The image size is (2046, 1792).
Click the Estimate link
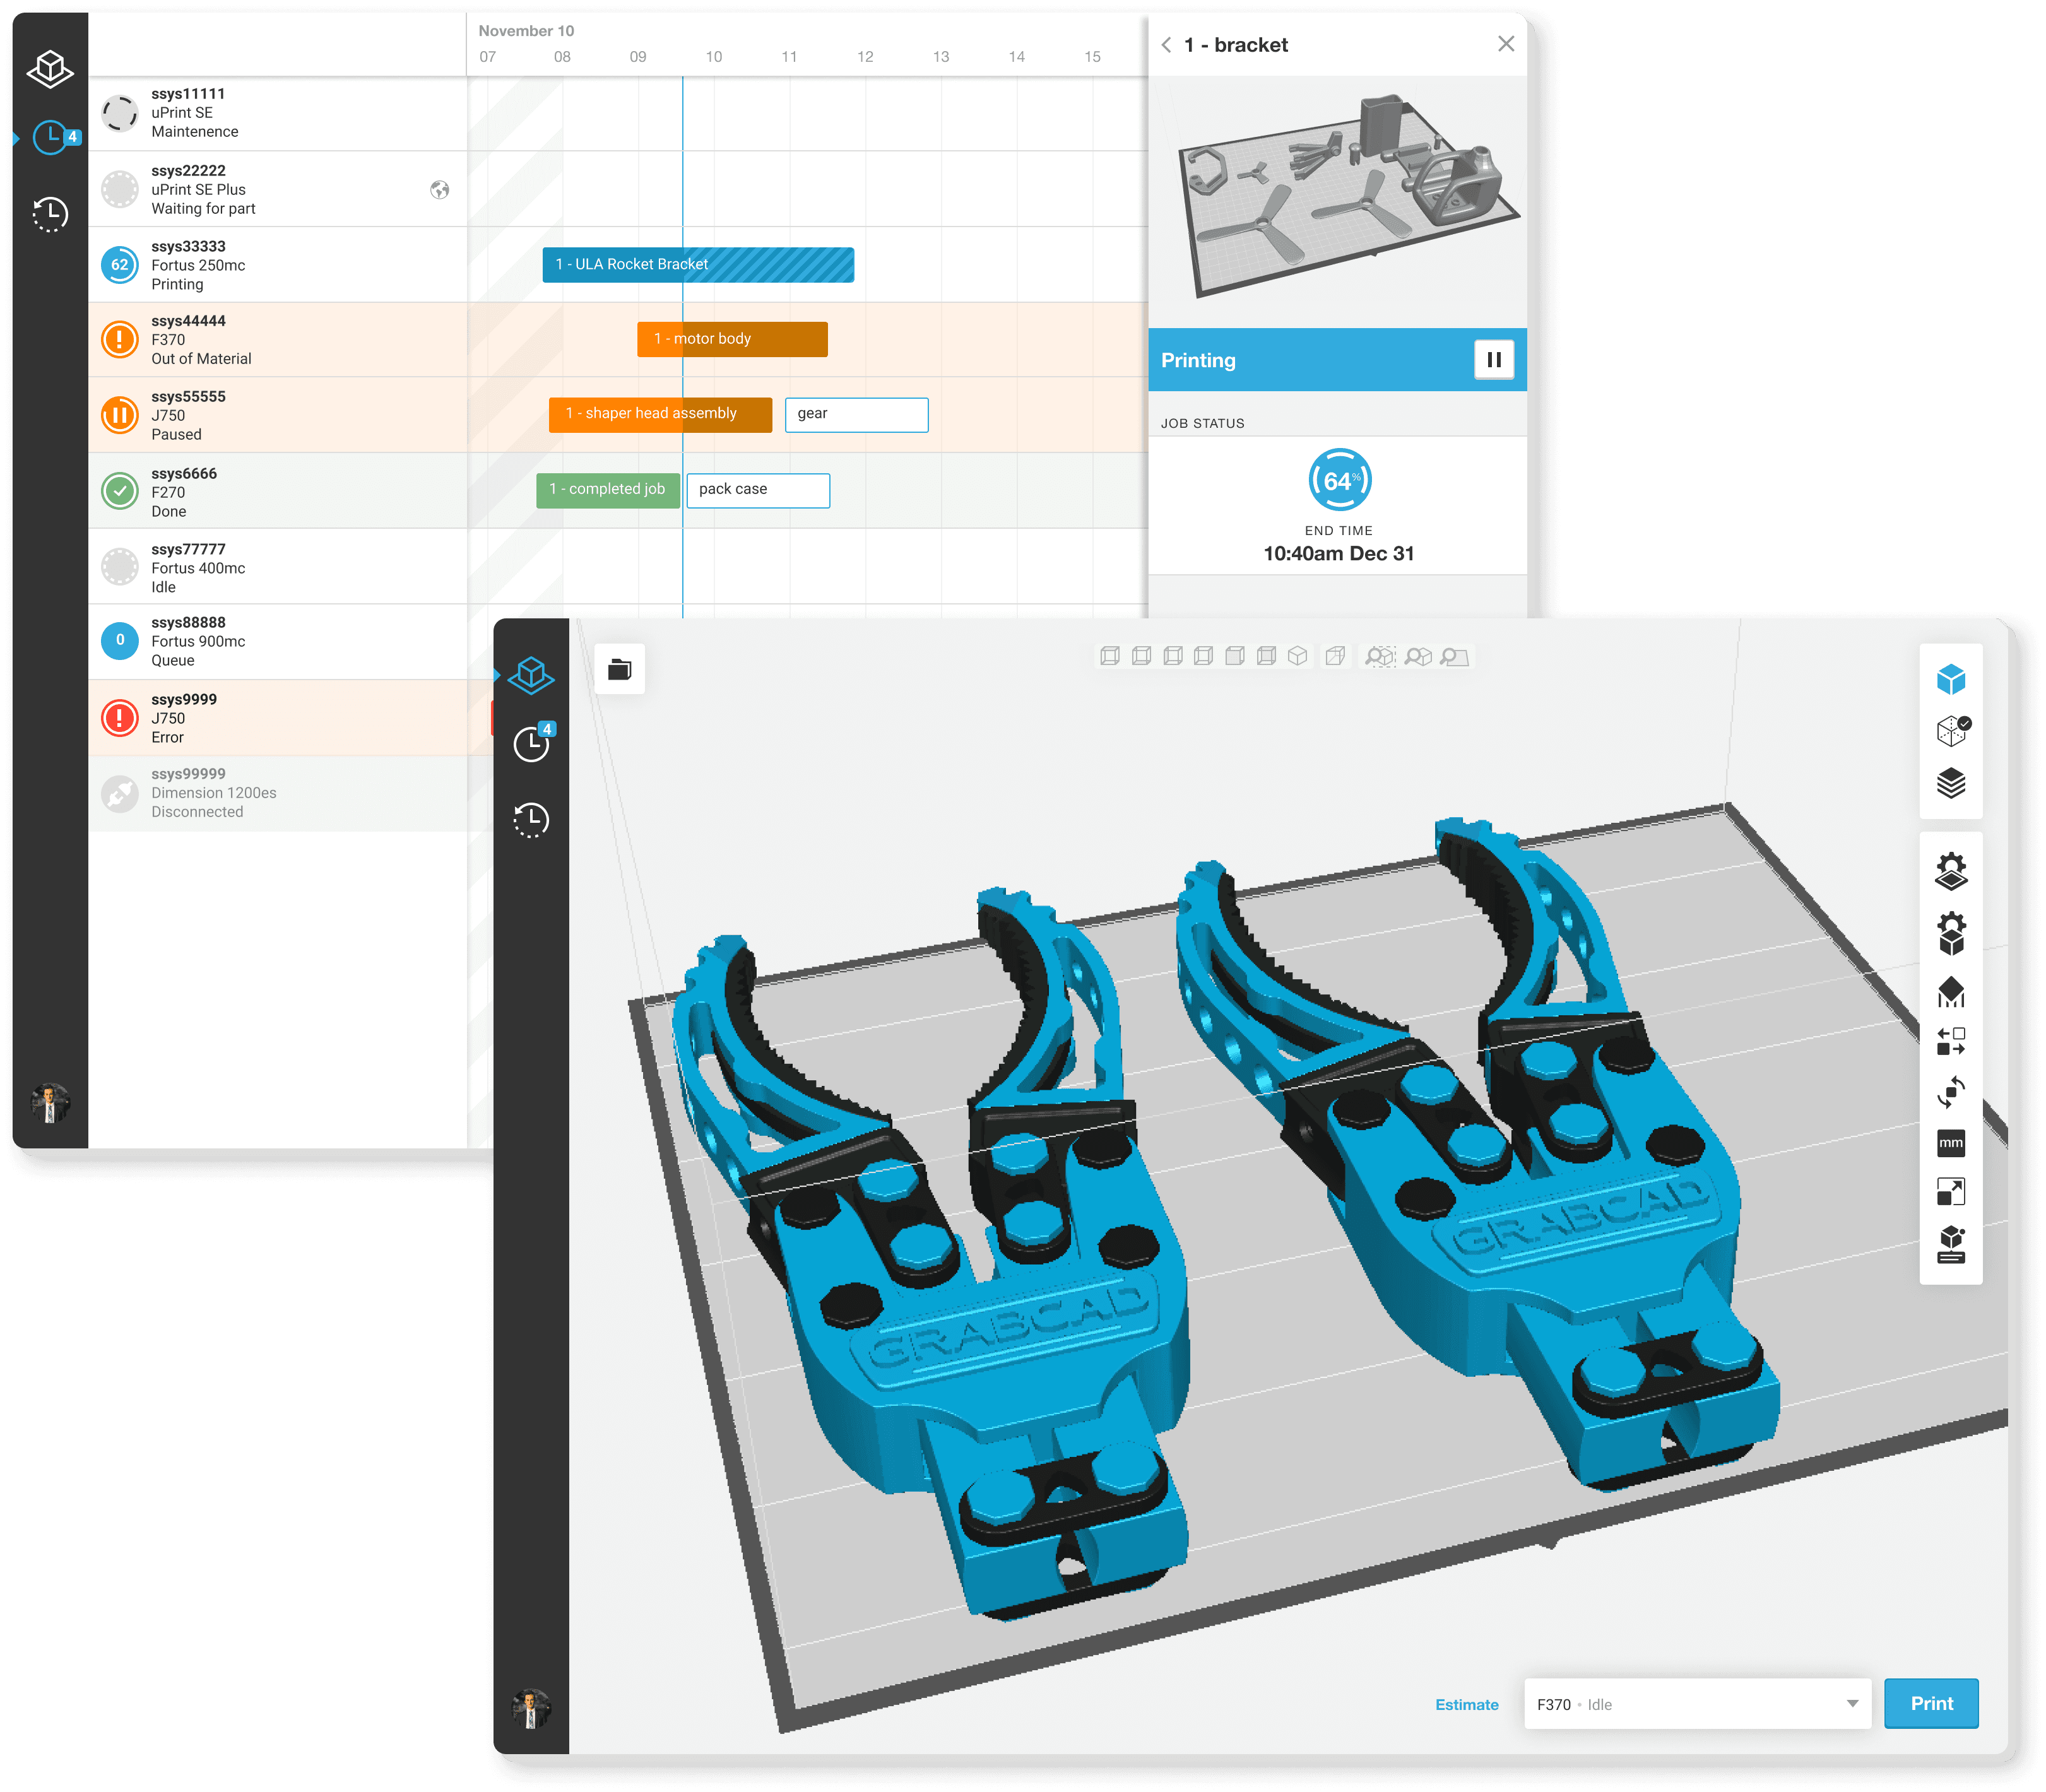(x=1466, y=1705)
